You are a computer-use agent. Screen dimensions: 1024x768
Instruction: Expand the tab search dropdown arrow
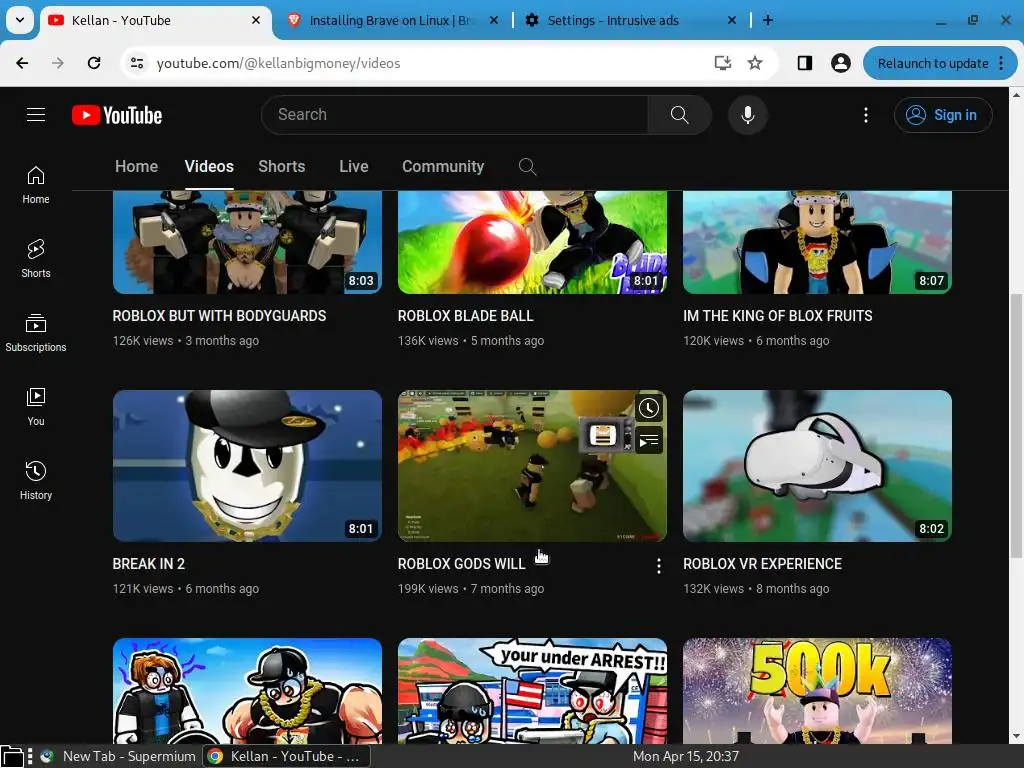pos(20,20)
